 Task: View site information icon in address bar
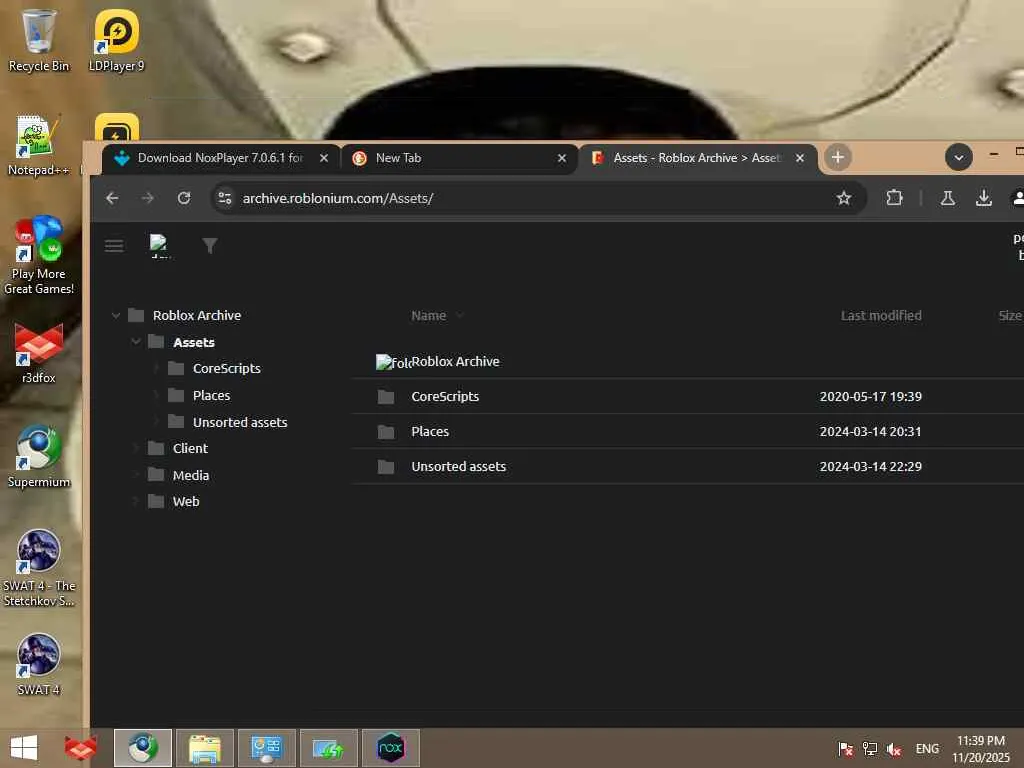click(x=225, y=198)
